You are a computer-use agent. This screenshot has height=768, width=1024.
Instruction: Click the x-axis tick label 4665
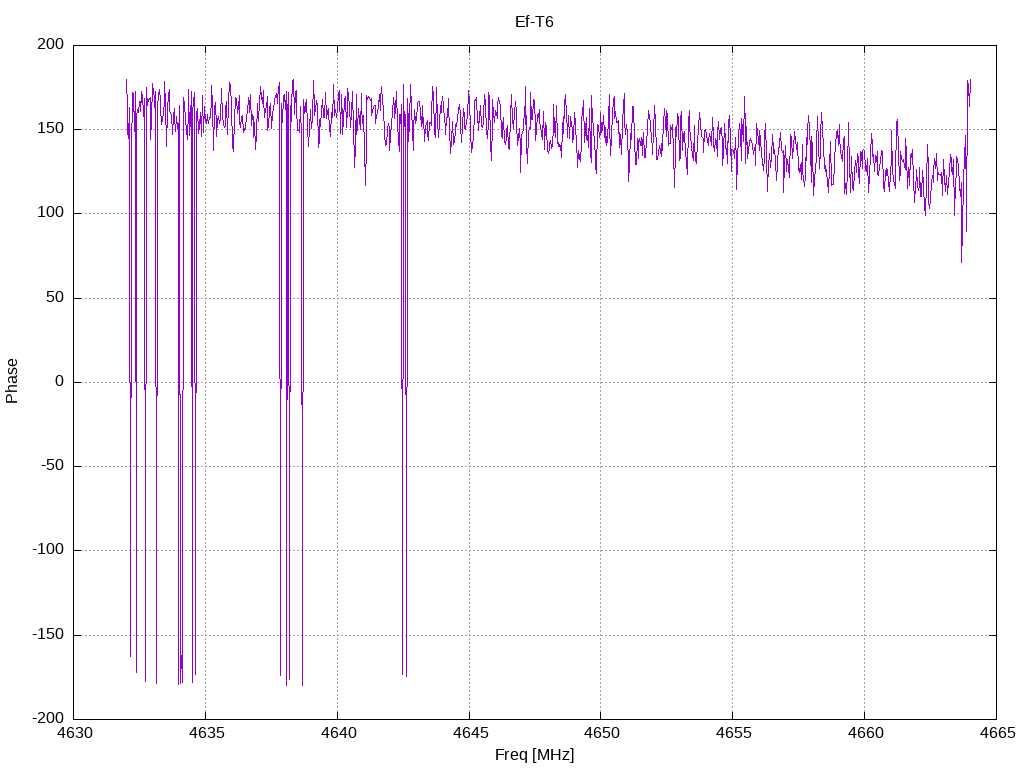coord(997,733)
